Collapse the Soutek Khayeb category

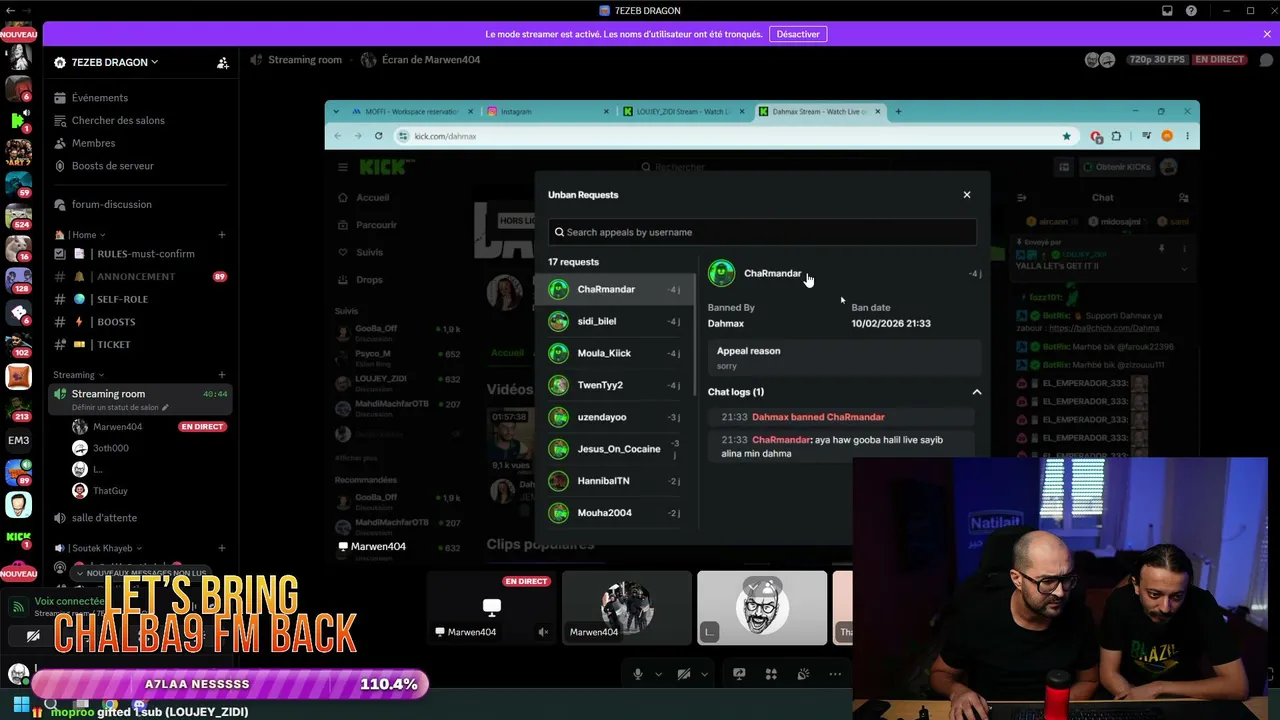click(x=98, y=548)
